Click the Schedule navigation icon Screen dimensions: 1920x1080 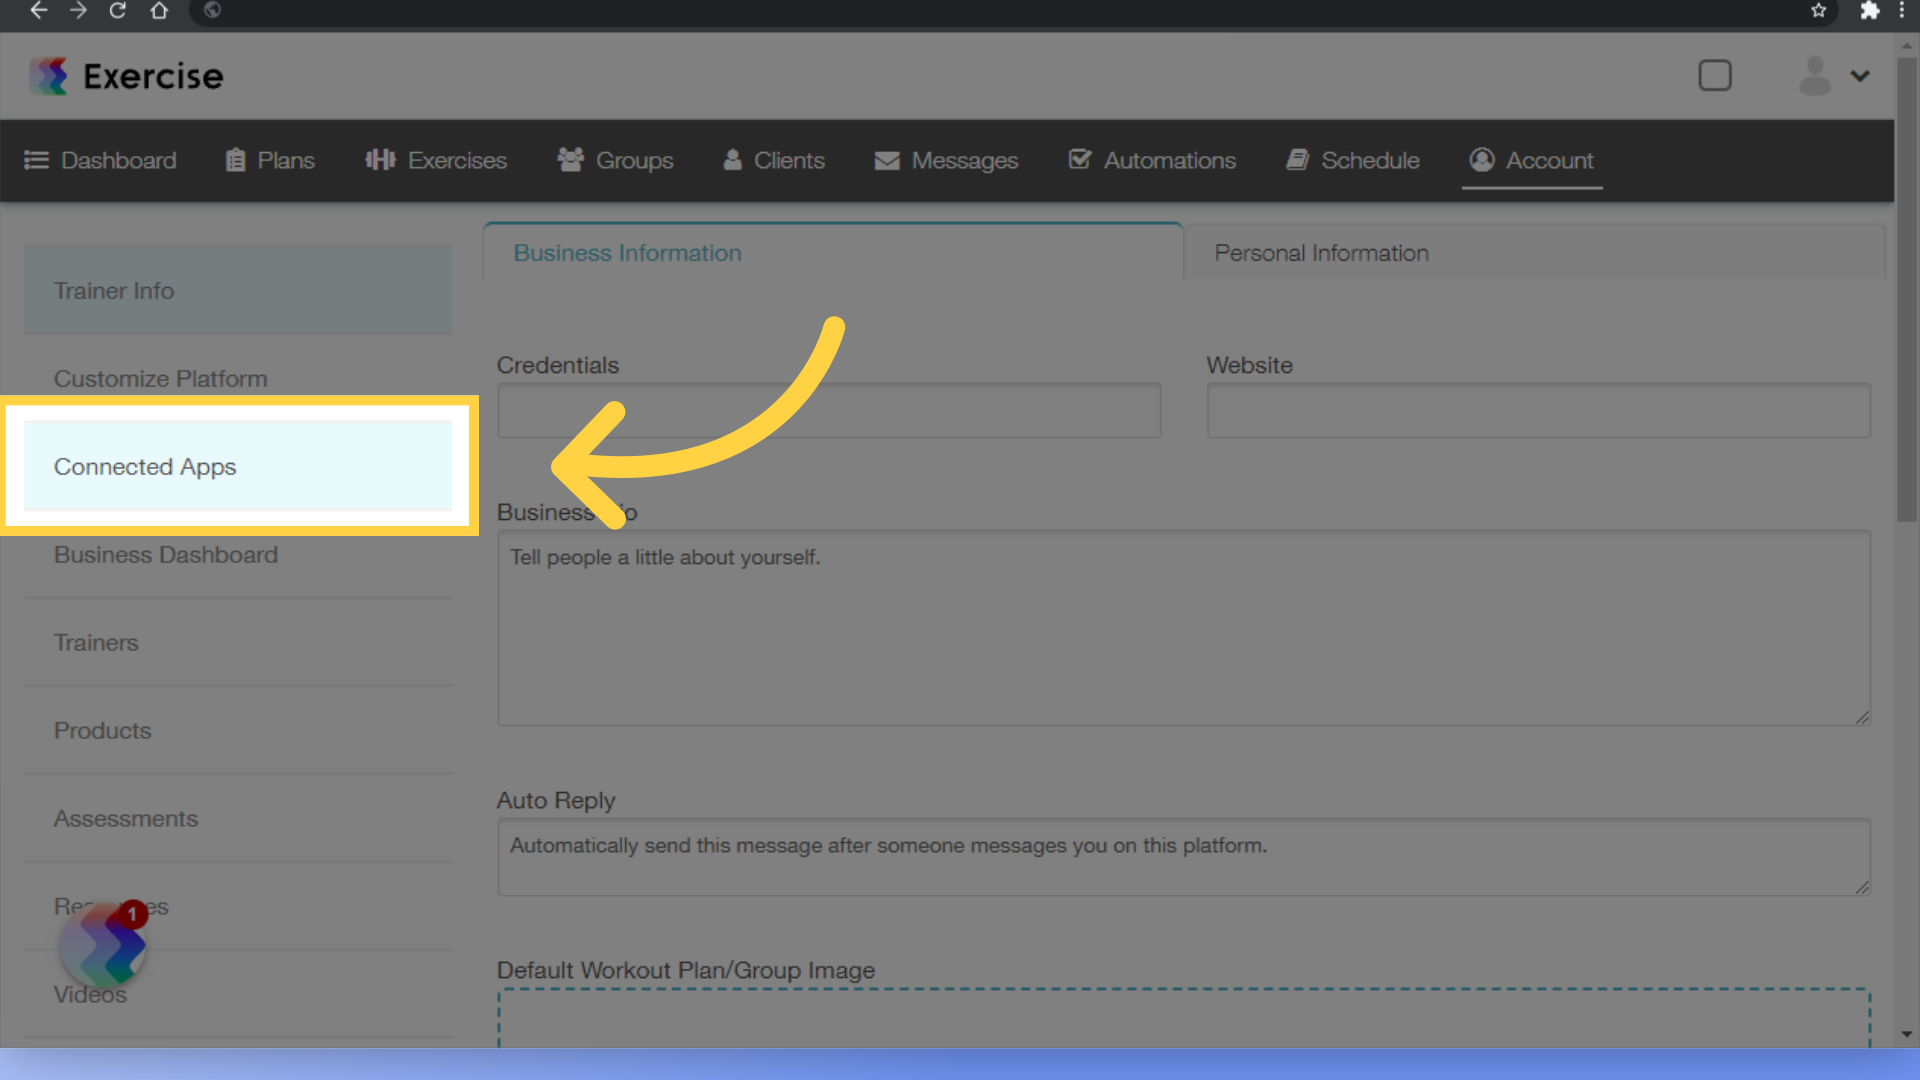(x=1298, y=160)
